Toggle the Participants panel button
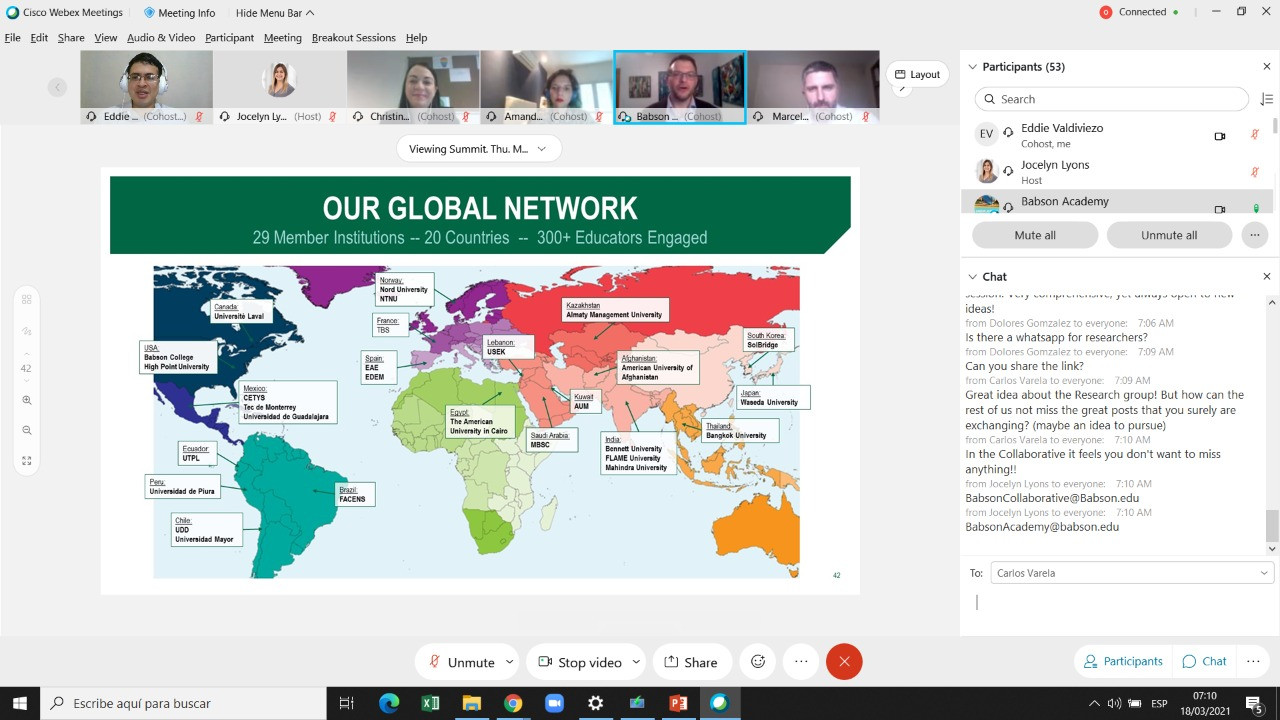The height and width of the screenshot is (720, 1280). tap(1123, 661)
